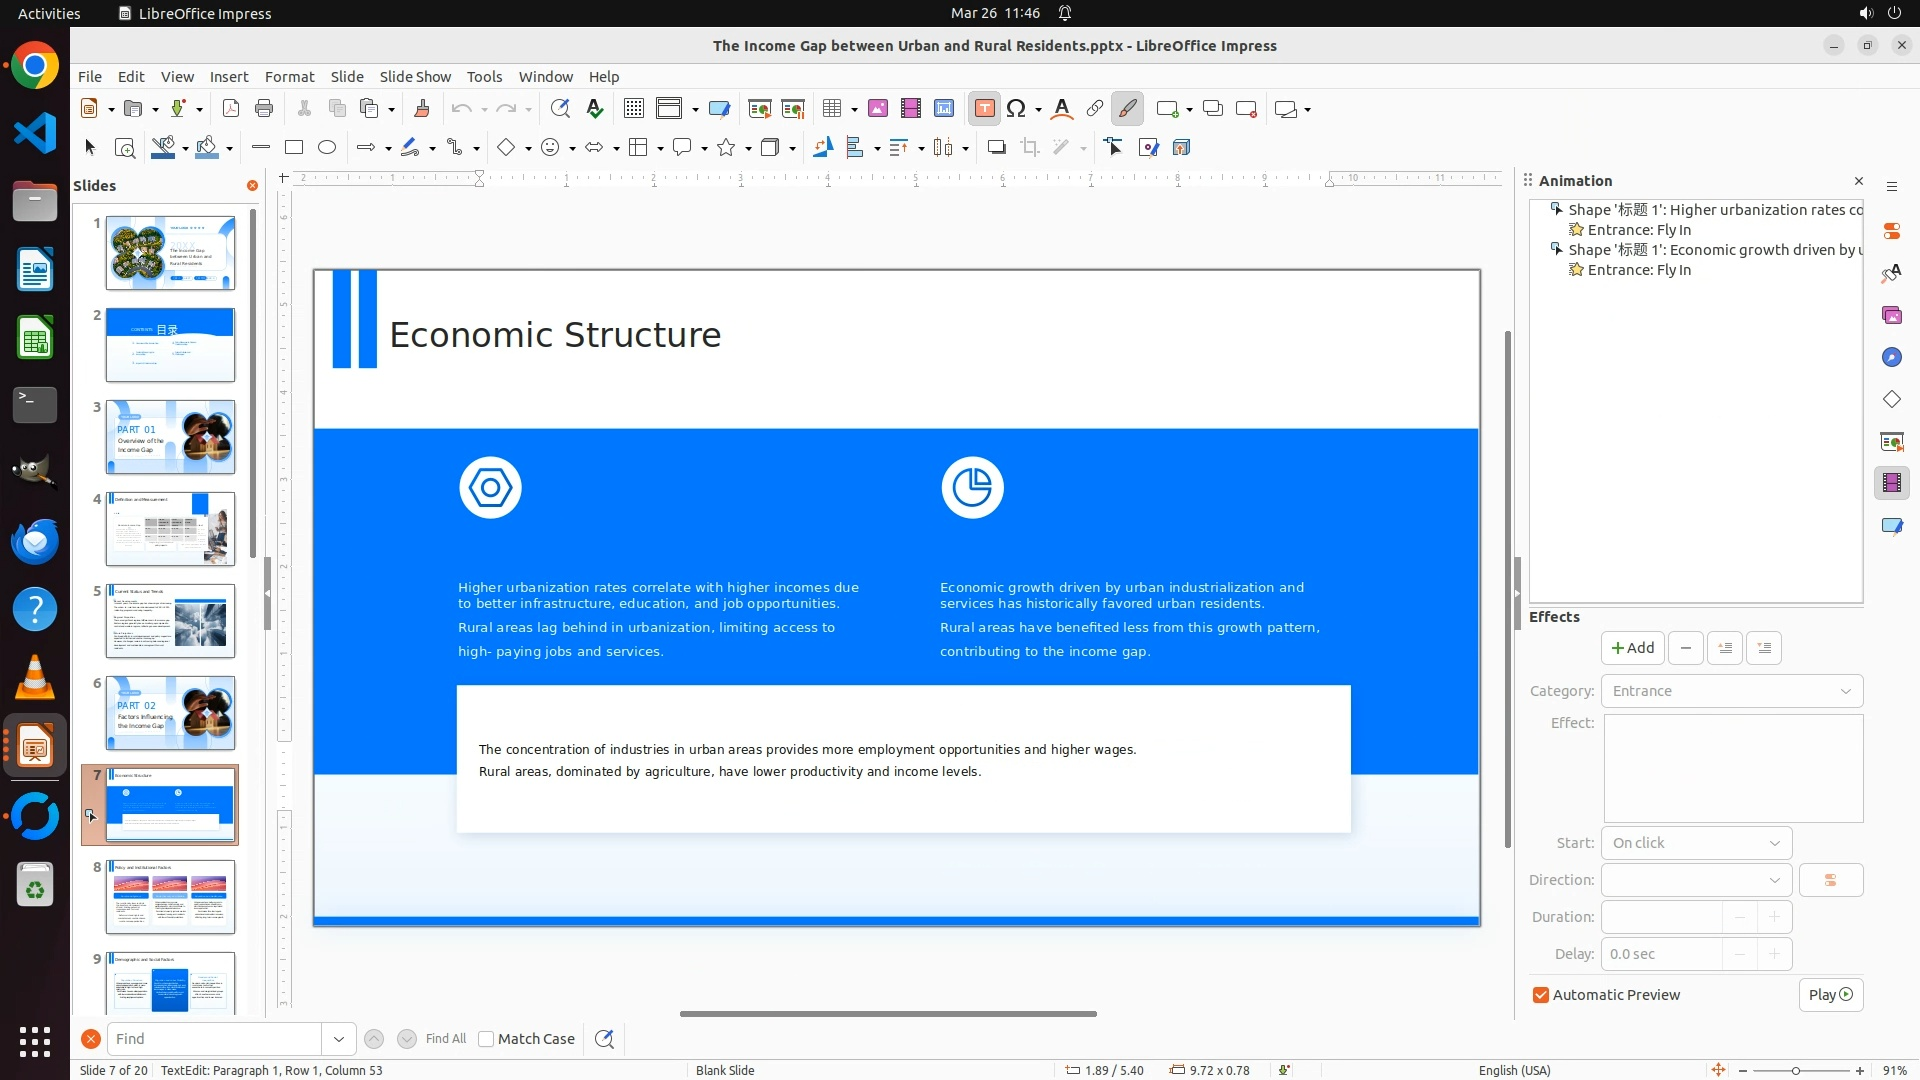This screenshot has height=1080, width=1920.
Task: Open the Insert Special Character tool
Action: pyautogui.click(x=1017, y=109)
